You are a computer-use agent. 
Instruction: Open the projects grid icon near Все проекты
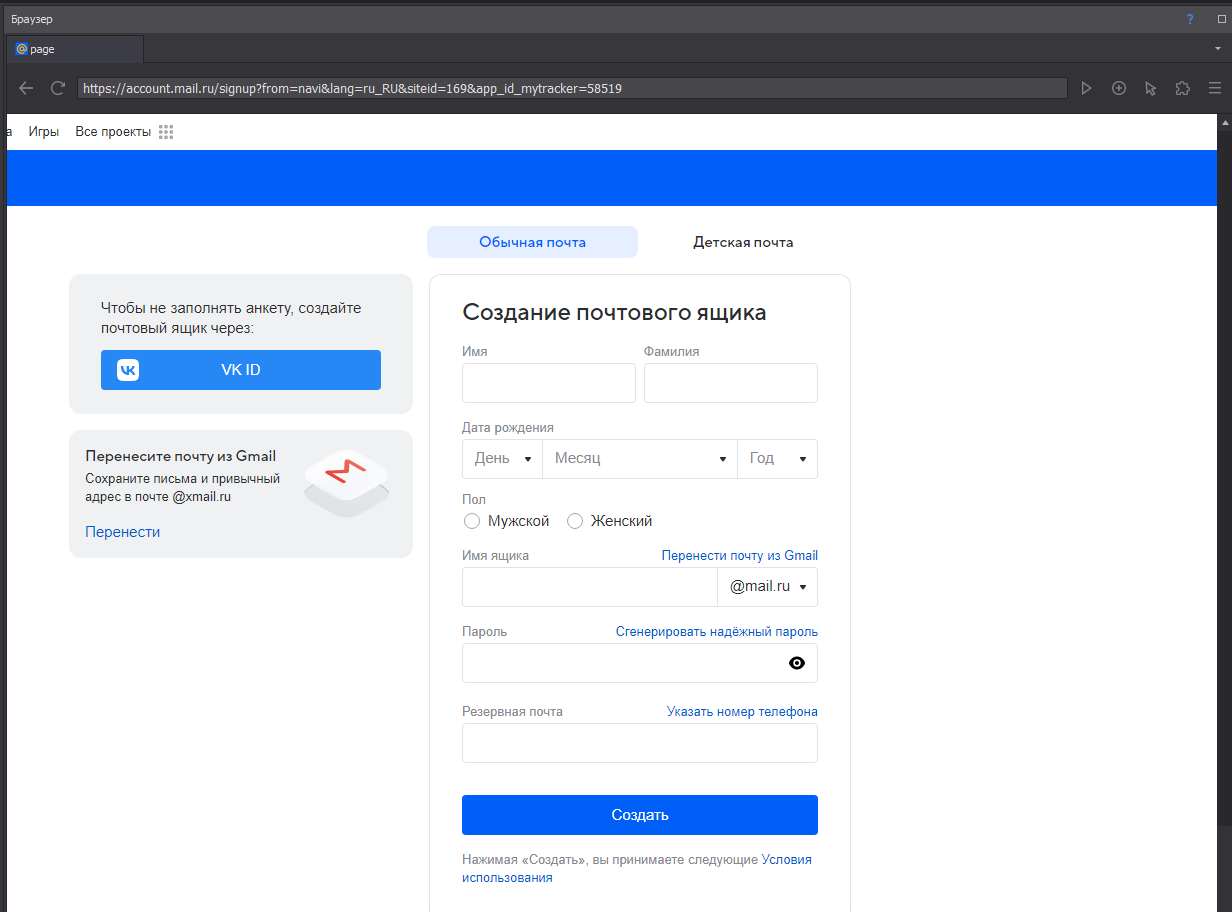coord(166,132)
